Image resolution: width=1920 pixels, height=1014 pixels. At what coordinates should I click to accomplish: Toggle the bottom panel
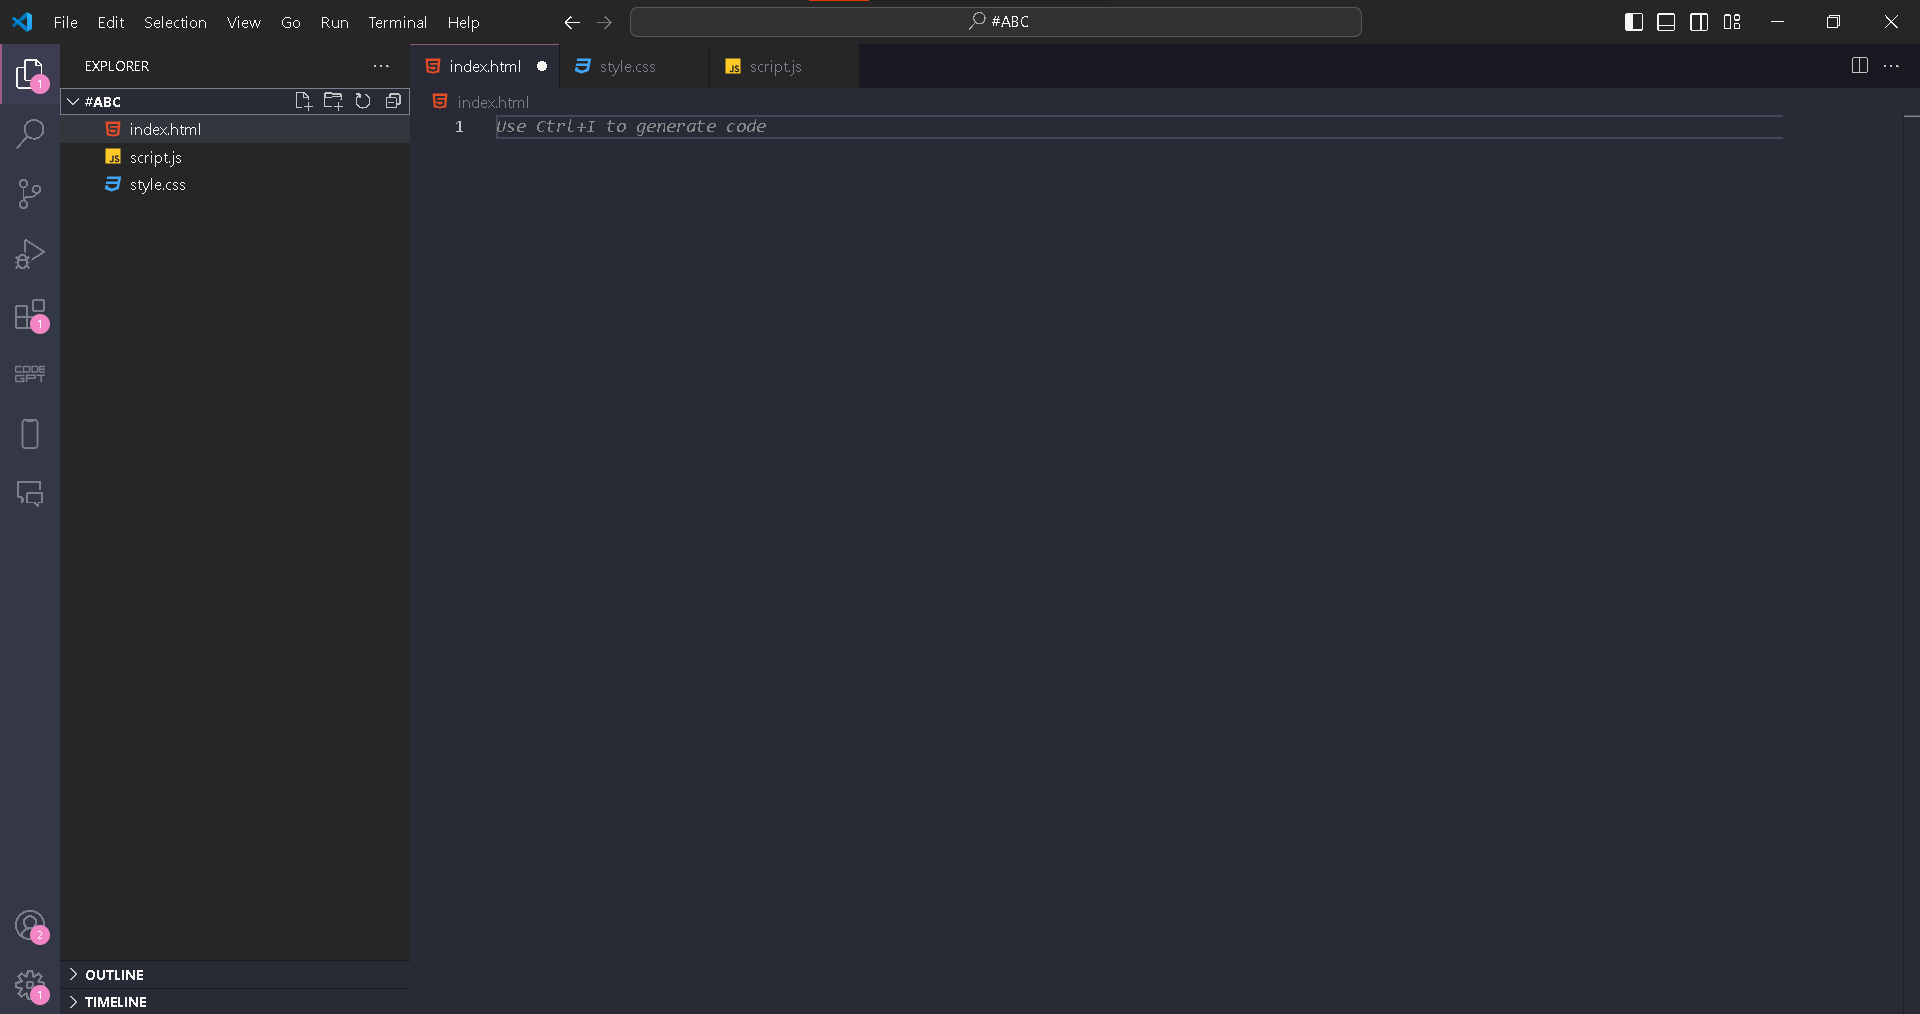point(1666,22)
